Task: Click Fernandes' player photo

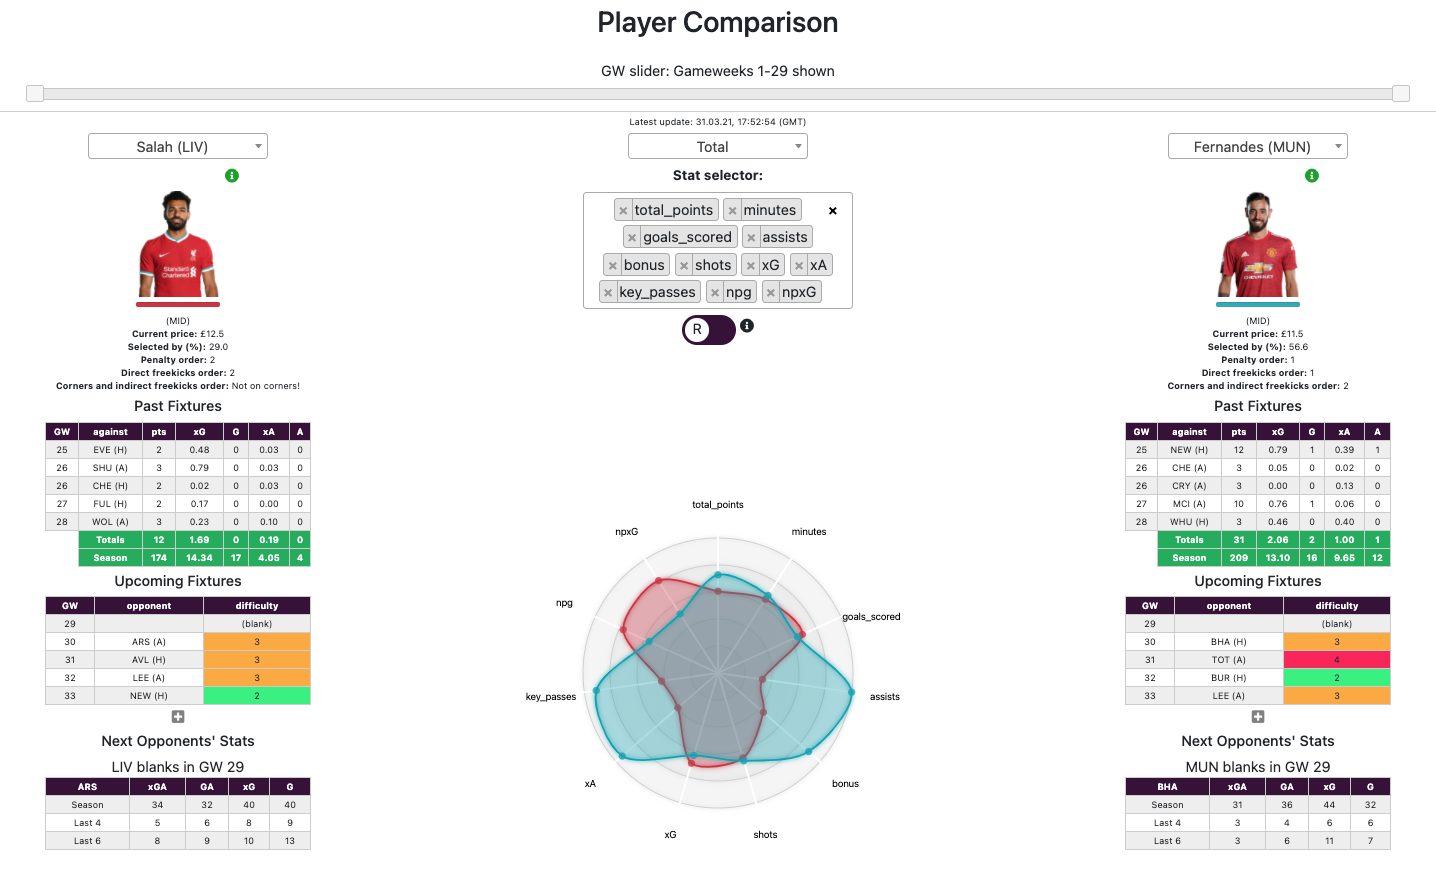Action: click(x=1257, y=245)
